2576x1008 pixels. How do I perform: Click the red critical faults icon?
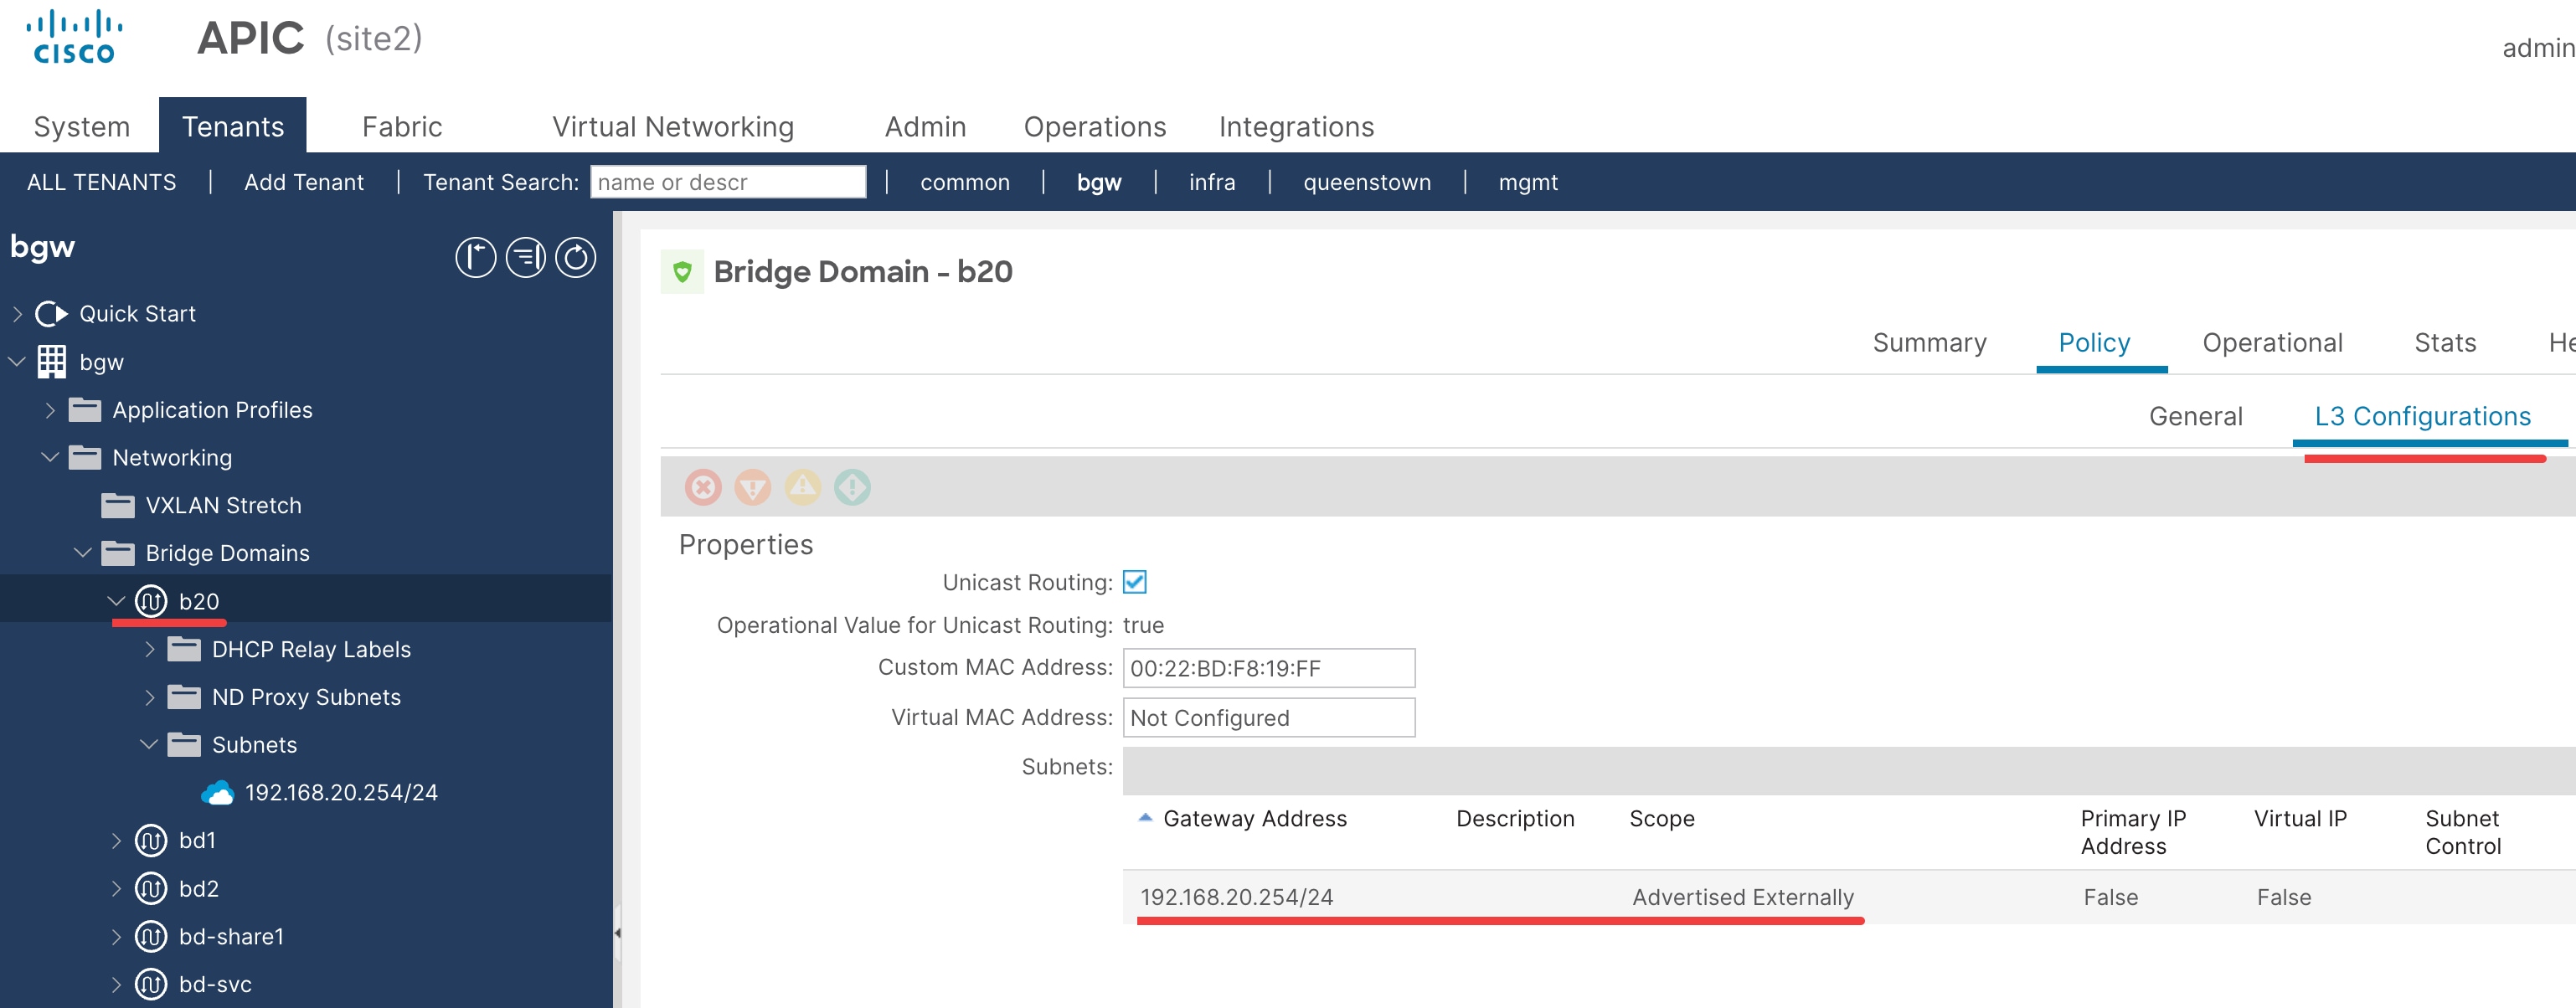[x=703, y=487]
